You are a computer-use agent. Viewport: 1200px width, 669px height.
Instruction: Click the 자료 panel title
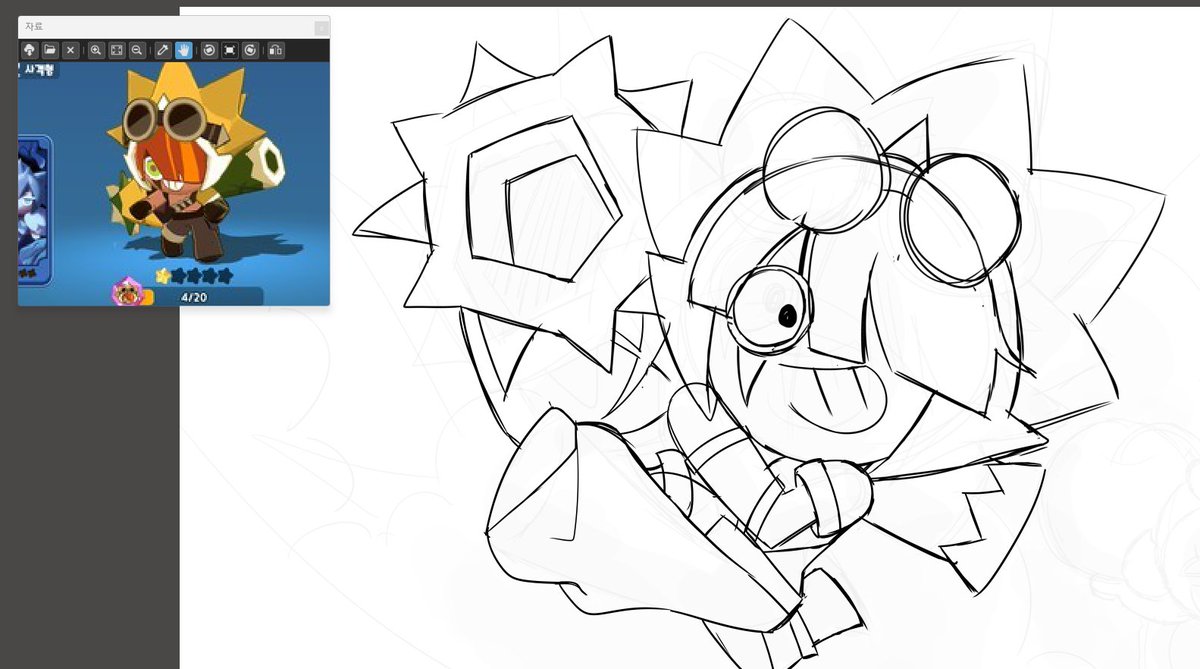34,27
